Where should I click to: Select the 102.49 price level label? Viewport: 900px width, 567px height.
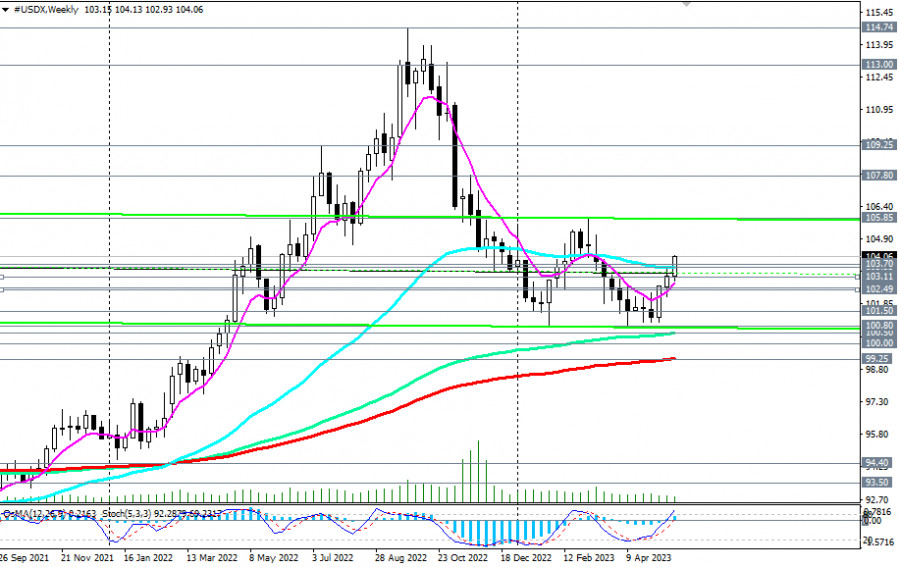coord(878,289)
